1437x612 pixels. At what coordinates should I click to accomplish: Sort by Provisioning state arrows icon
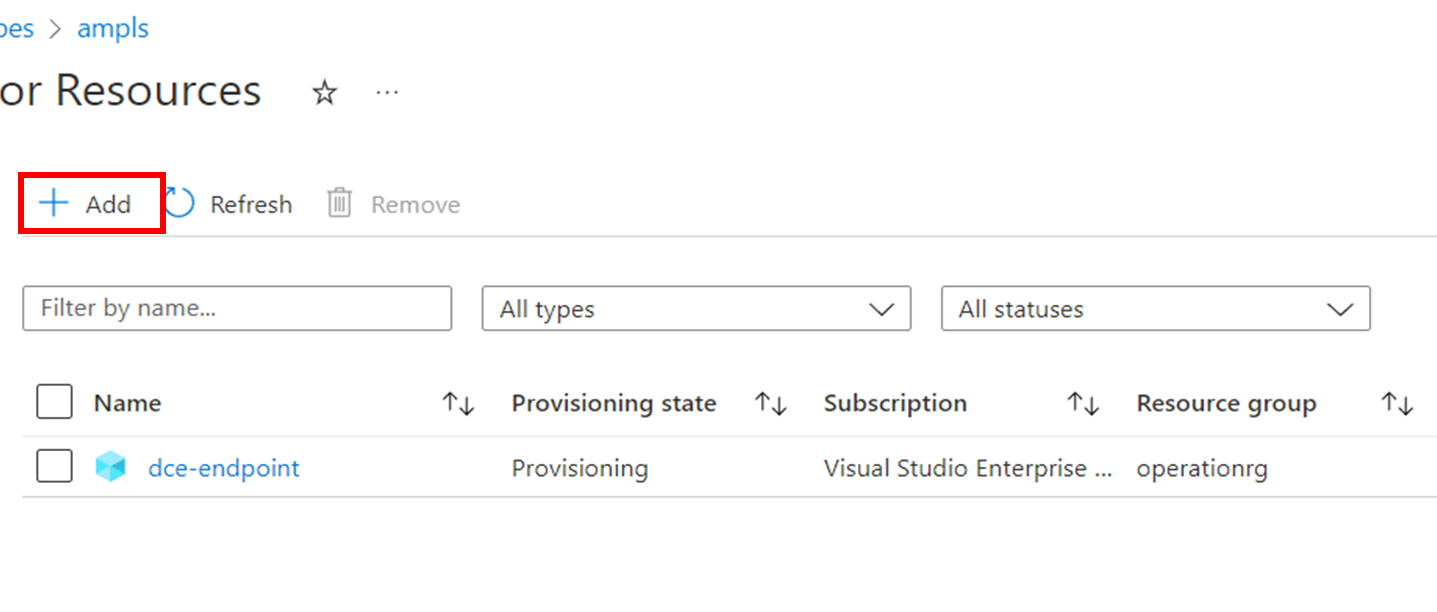point(770,404)
